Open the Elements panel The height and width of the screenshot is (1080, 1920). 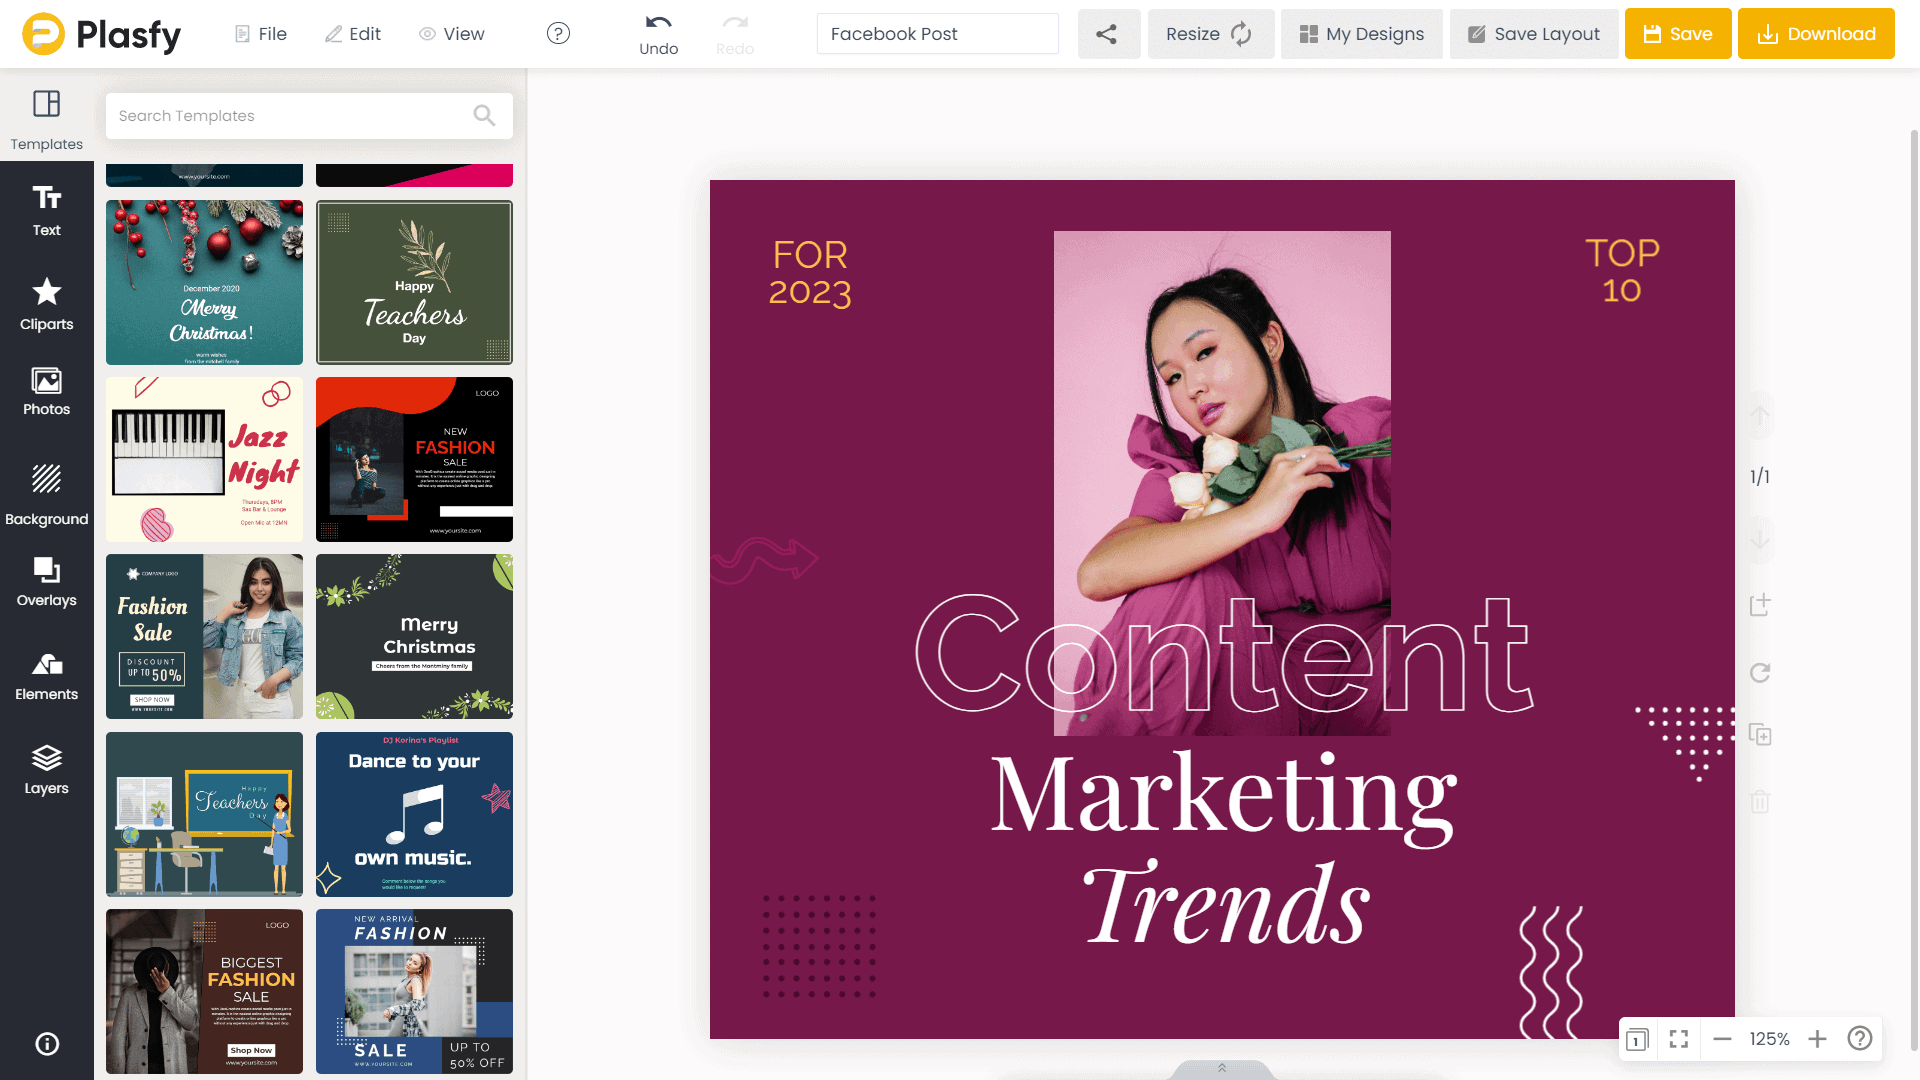46,676
